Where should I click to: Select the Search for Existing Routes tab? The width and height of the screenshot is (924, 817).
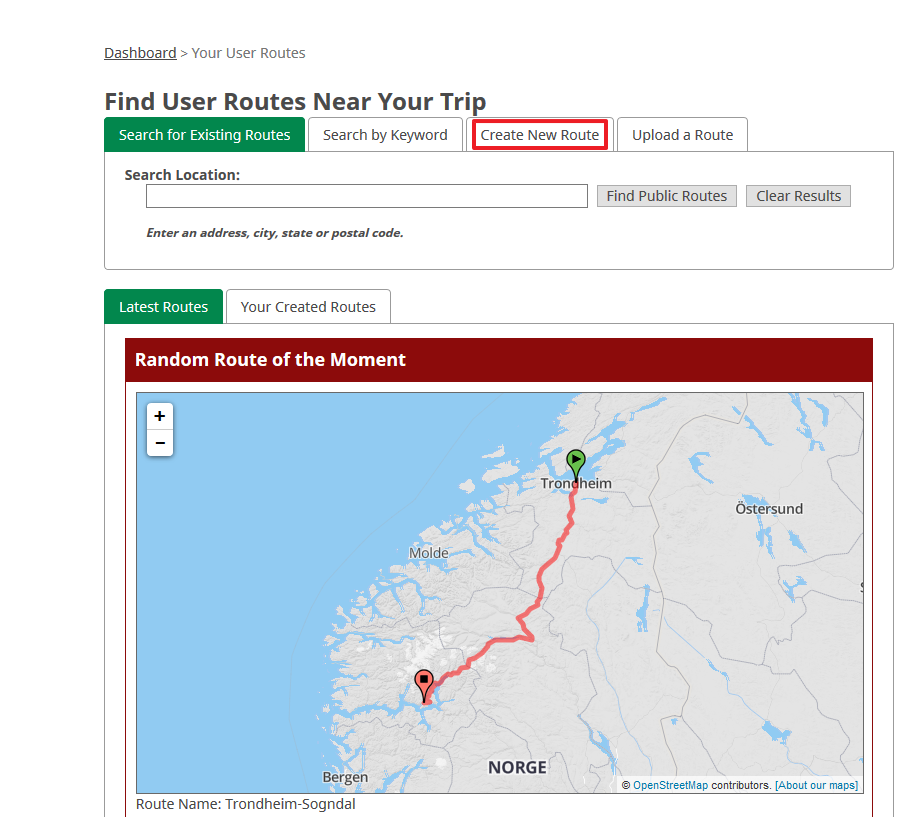204,135
